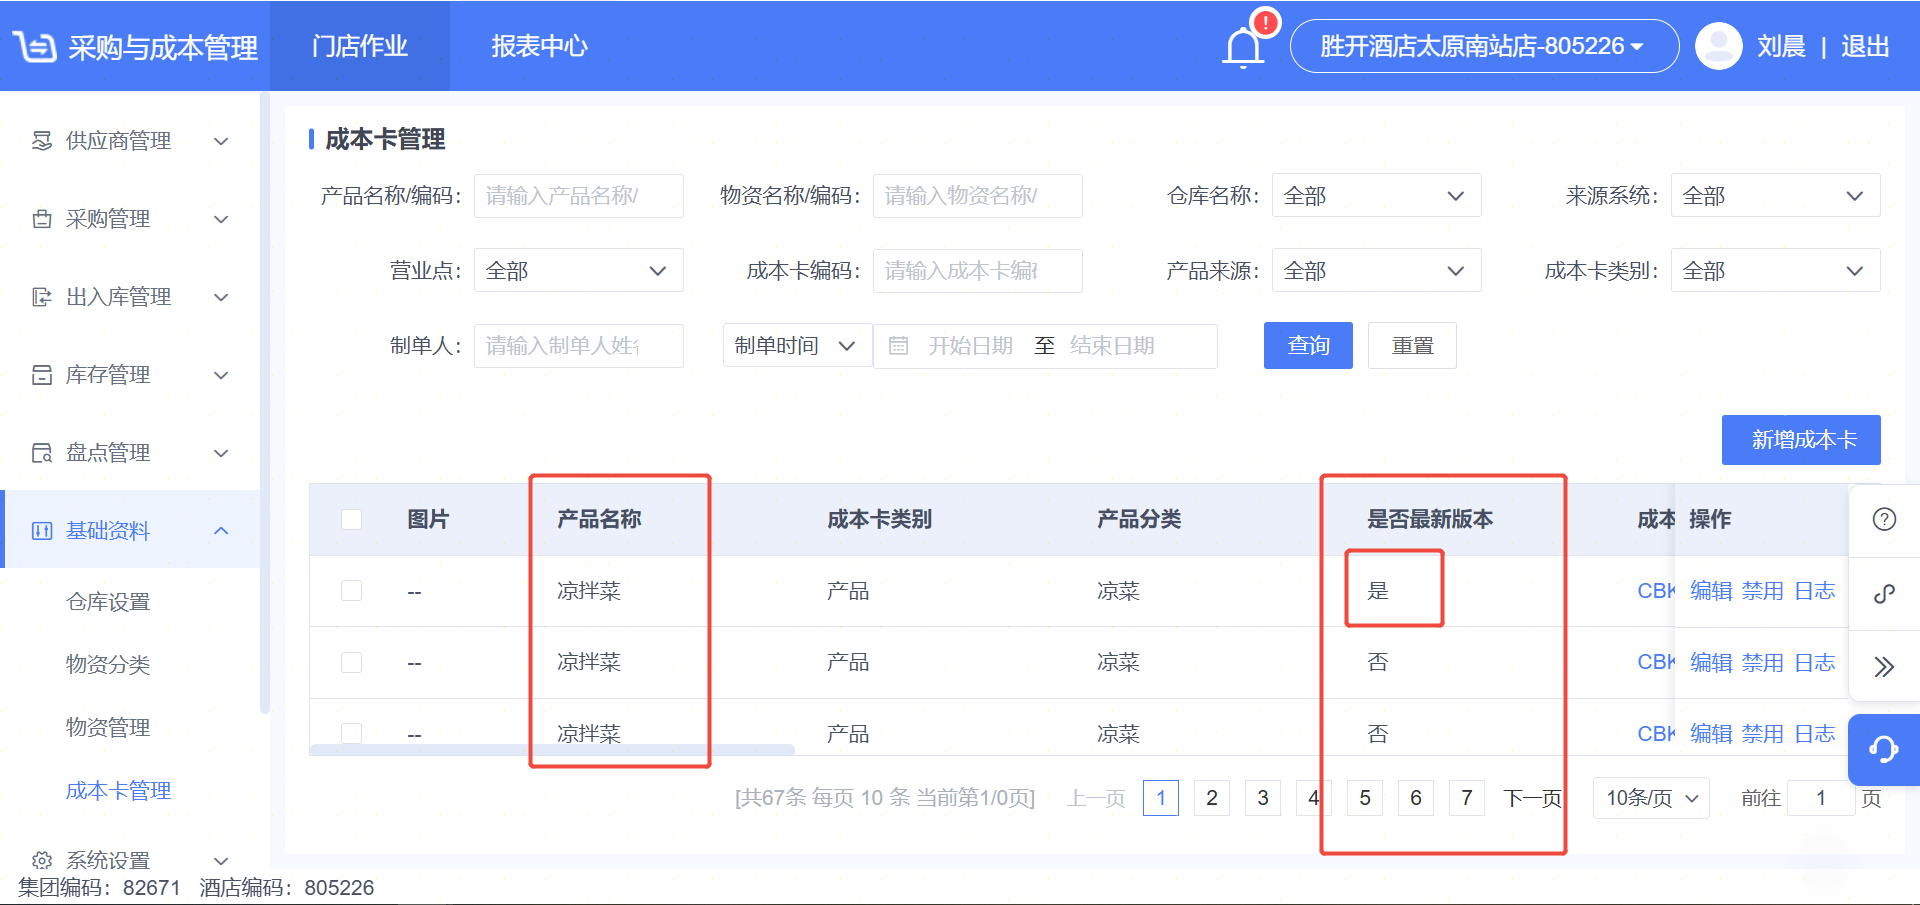Click 编辑 in the third 凉拌菜 row
Viewport: 1920px width, 905px height.
1711,733
